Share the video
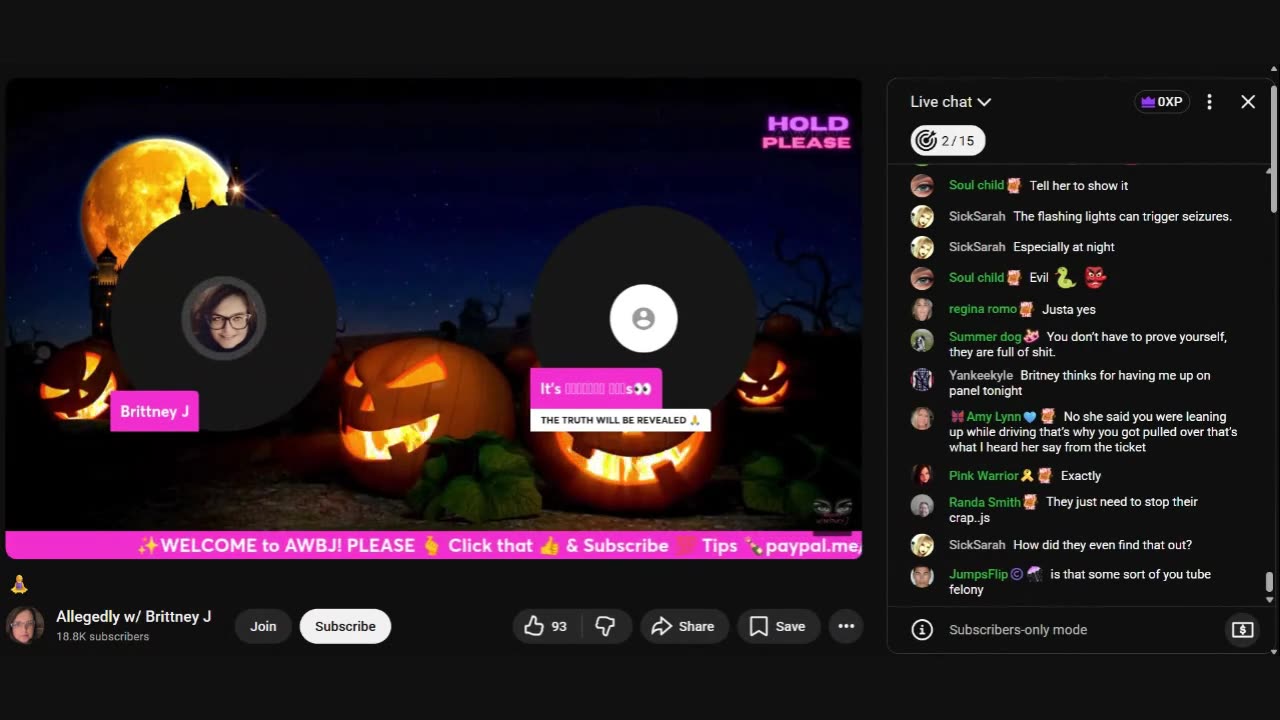1280x720 pixels. (684, 626)
